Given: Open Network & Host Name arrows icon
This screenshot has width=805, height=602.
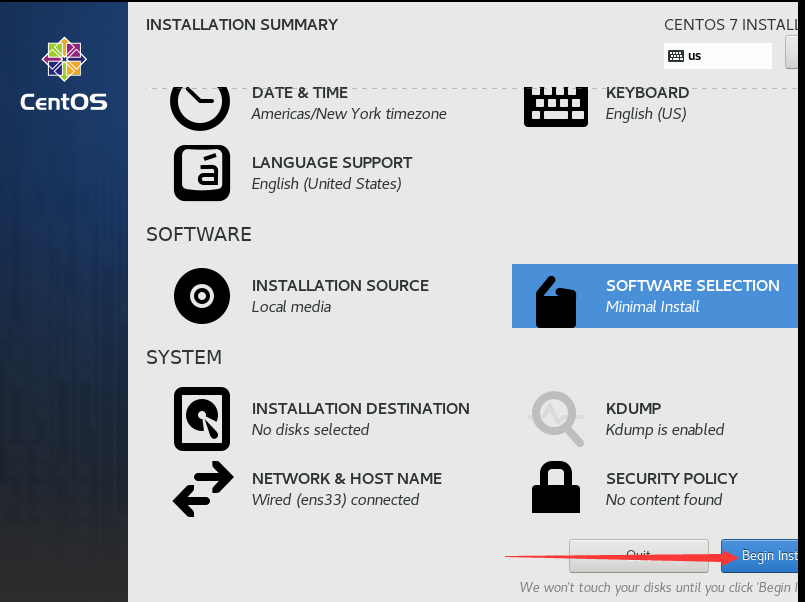Looking at the screenshot, I should coord(203,489).
